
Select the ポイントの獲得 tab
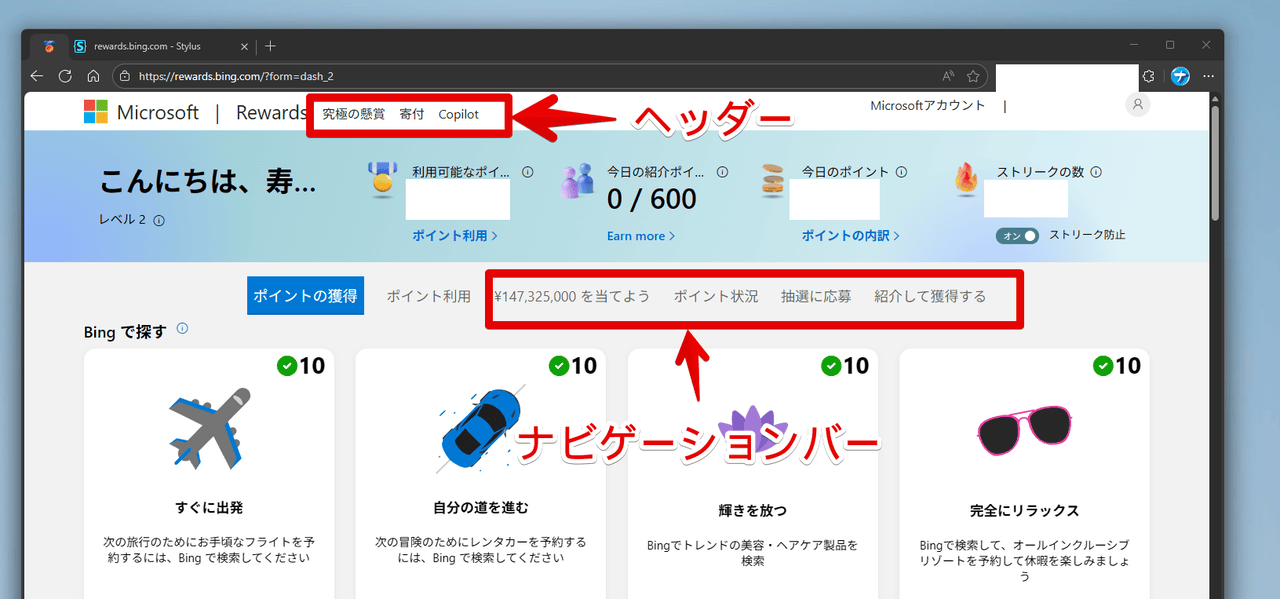tap(305, 296)
